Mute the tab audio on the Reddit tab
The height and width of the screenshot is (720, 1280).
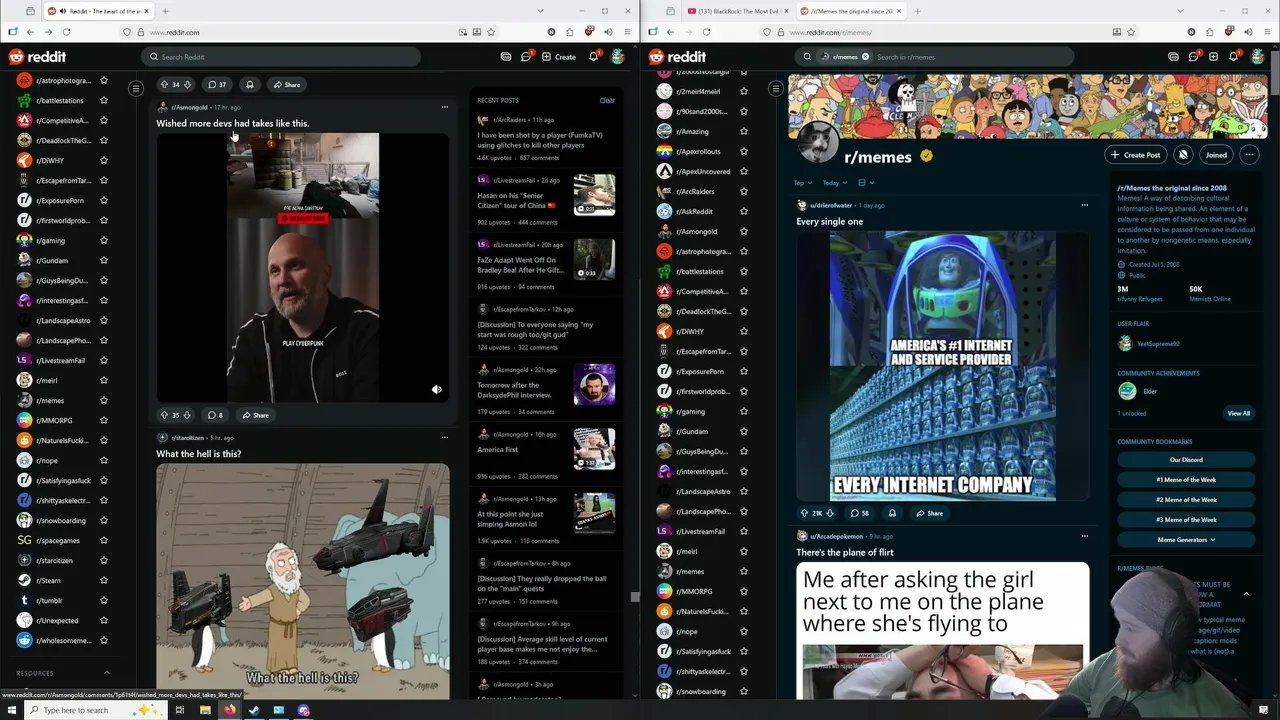coord(64,11)
